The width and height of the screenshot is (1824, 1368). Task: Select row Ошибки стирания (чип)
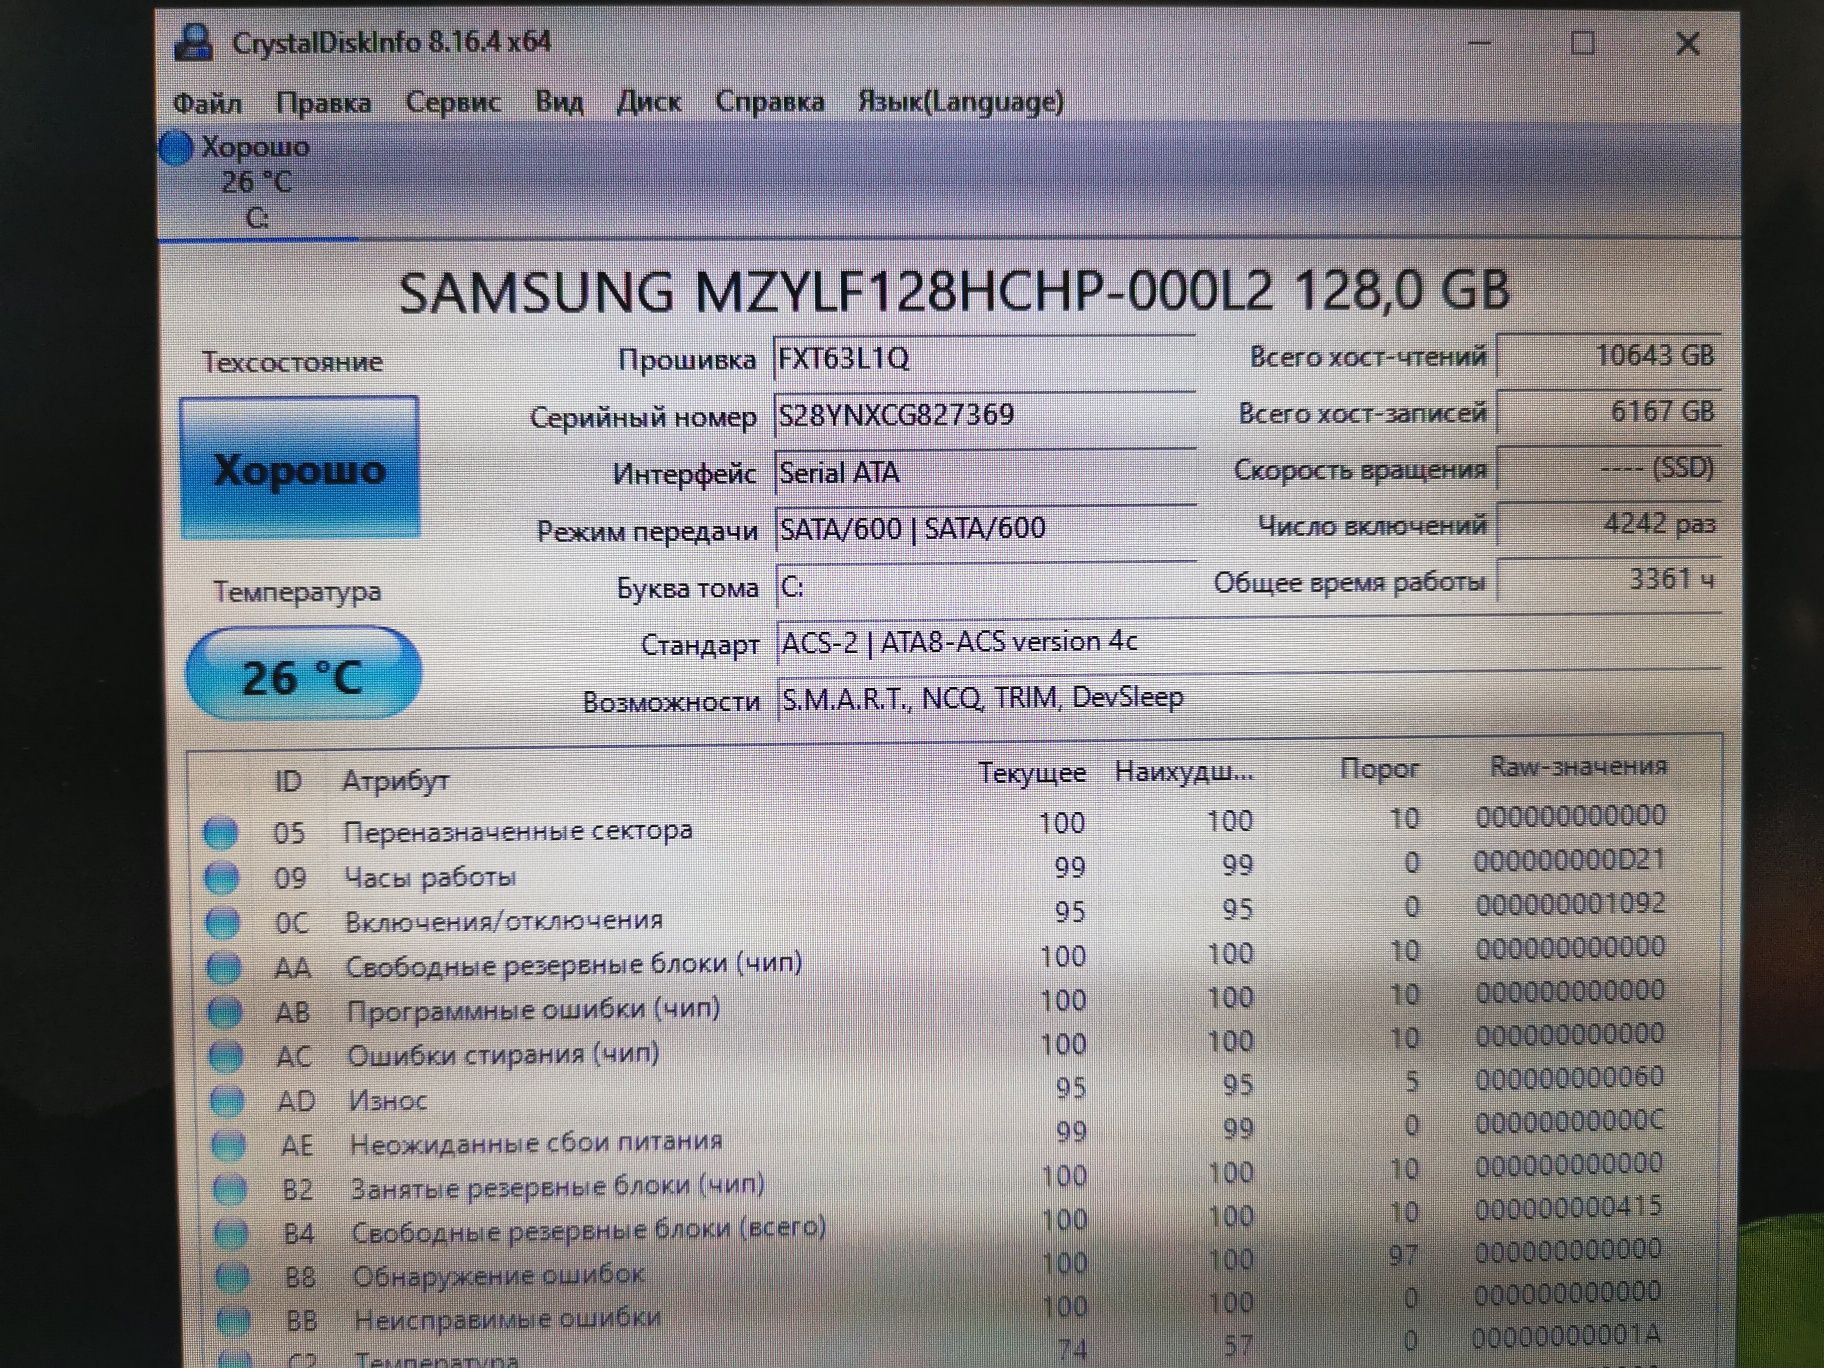[935, 1046]
